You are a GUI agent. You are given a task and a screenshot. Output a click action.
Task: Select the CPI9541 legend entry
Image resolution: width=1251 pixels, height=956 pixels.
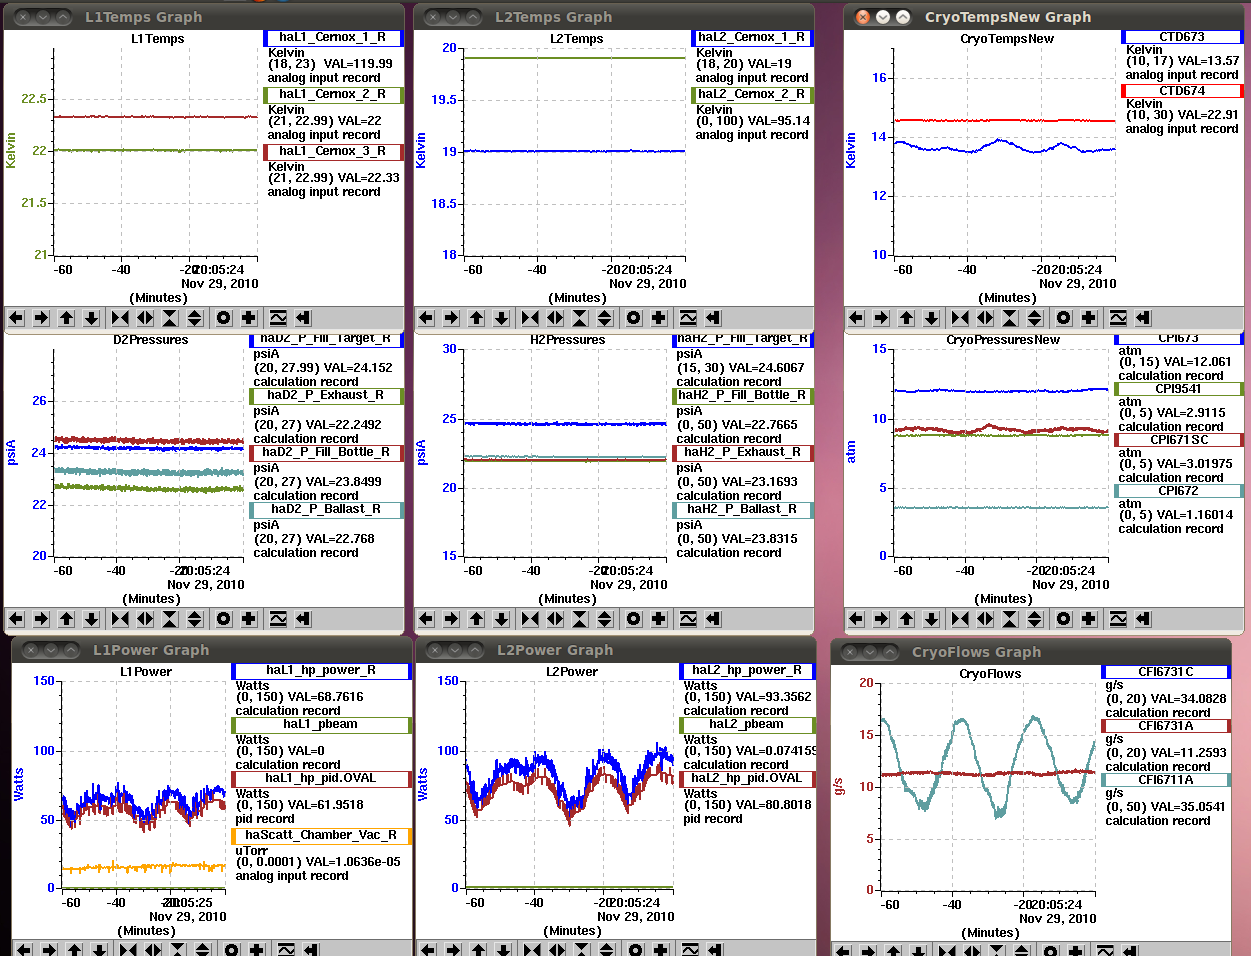1179,389
